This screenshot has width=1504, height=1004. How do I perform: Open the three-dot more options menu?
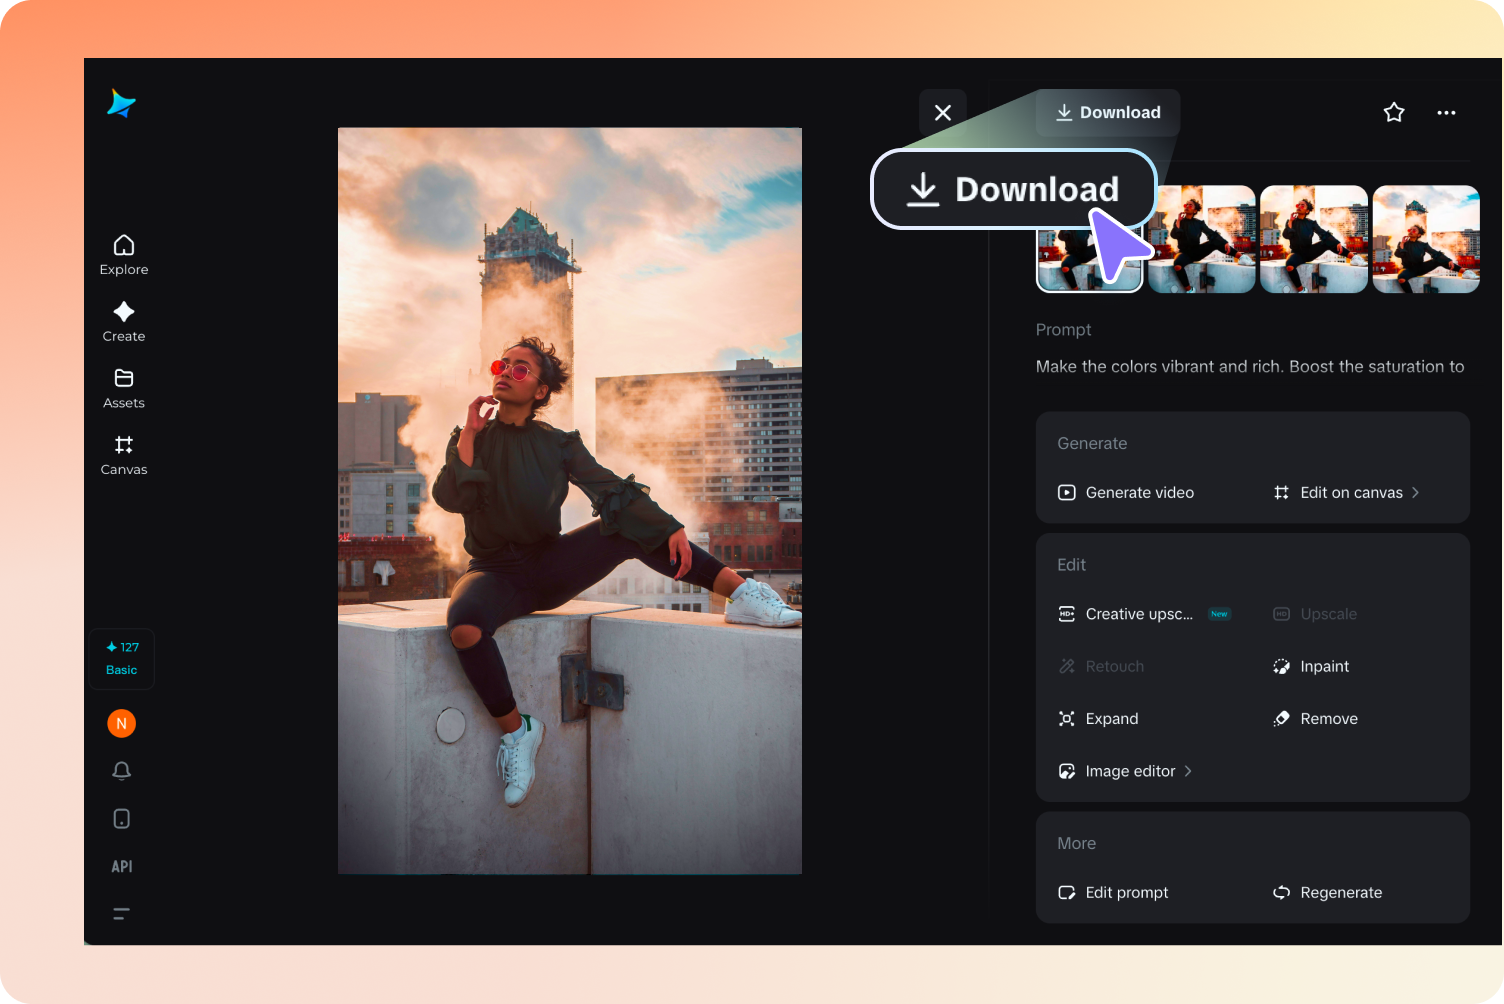coord(1446,112)
